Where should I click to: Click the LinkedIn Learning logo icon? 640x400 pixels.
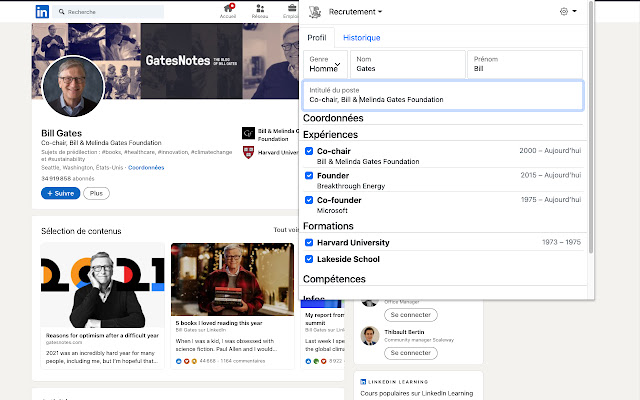(x=363, y=382)
